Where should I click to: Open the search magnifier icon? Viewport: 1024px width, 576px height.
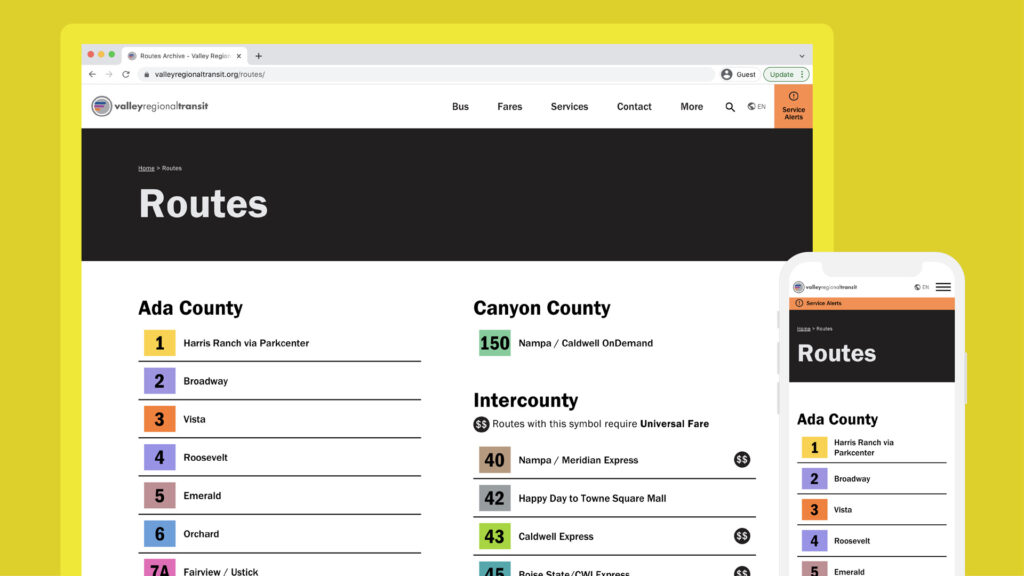point(729,106)
